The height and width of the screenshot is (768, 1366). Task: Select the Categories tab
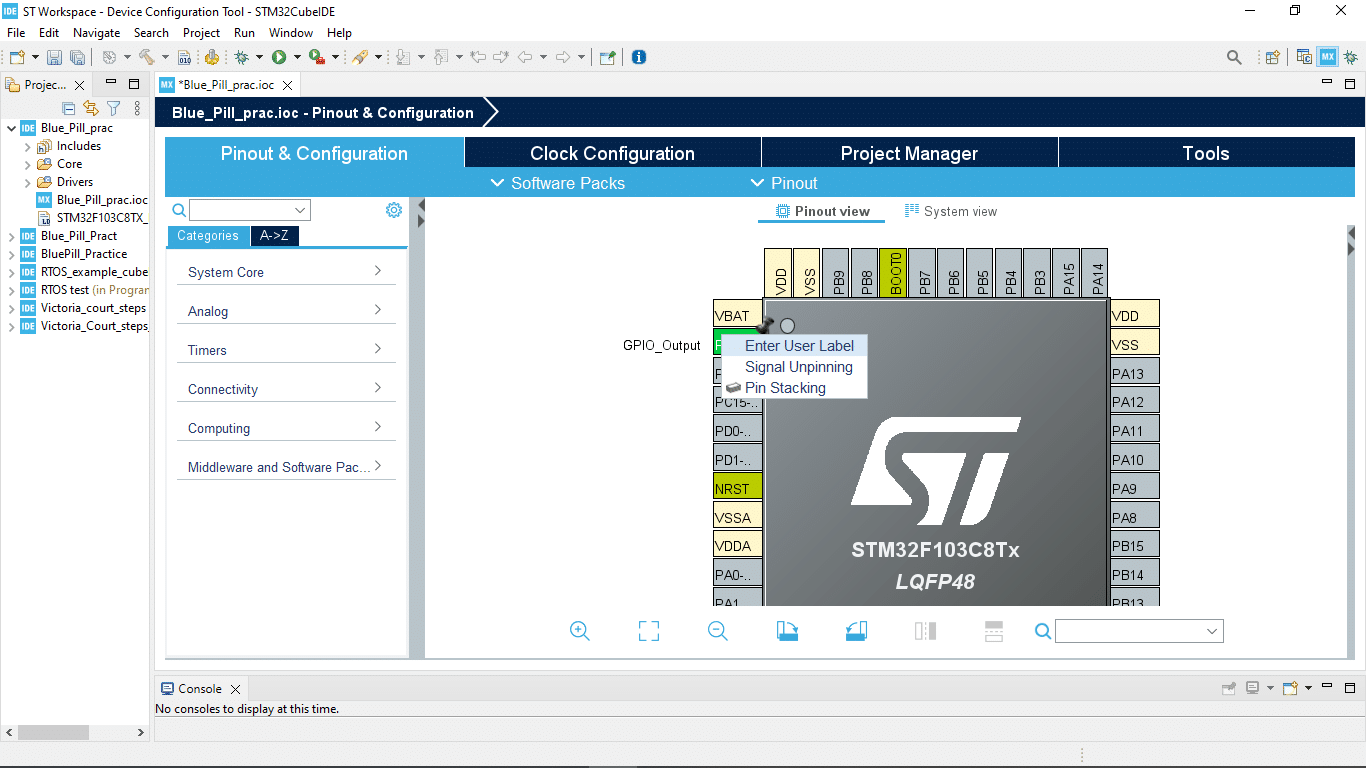pos(207,236)
